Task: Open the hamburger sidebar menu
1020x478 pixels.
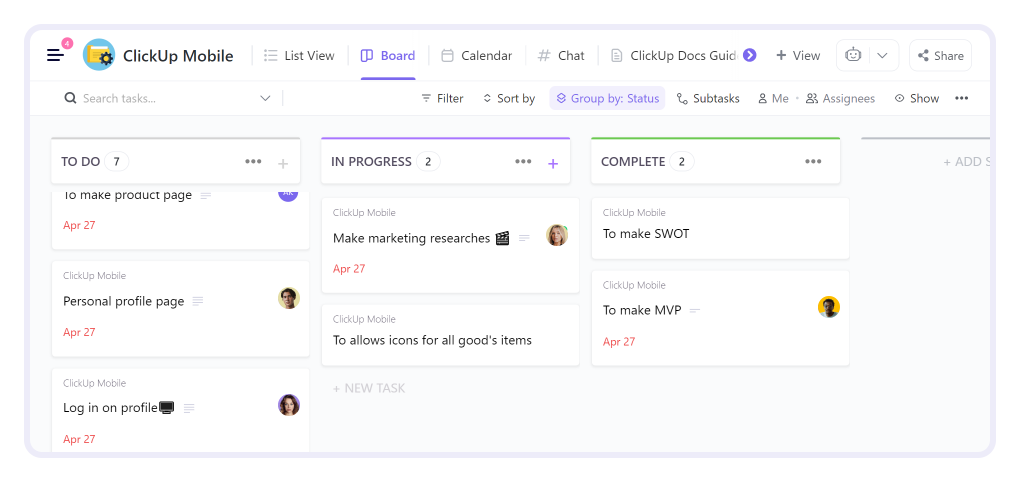Action: (55, 55)
